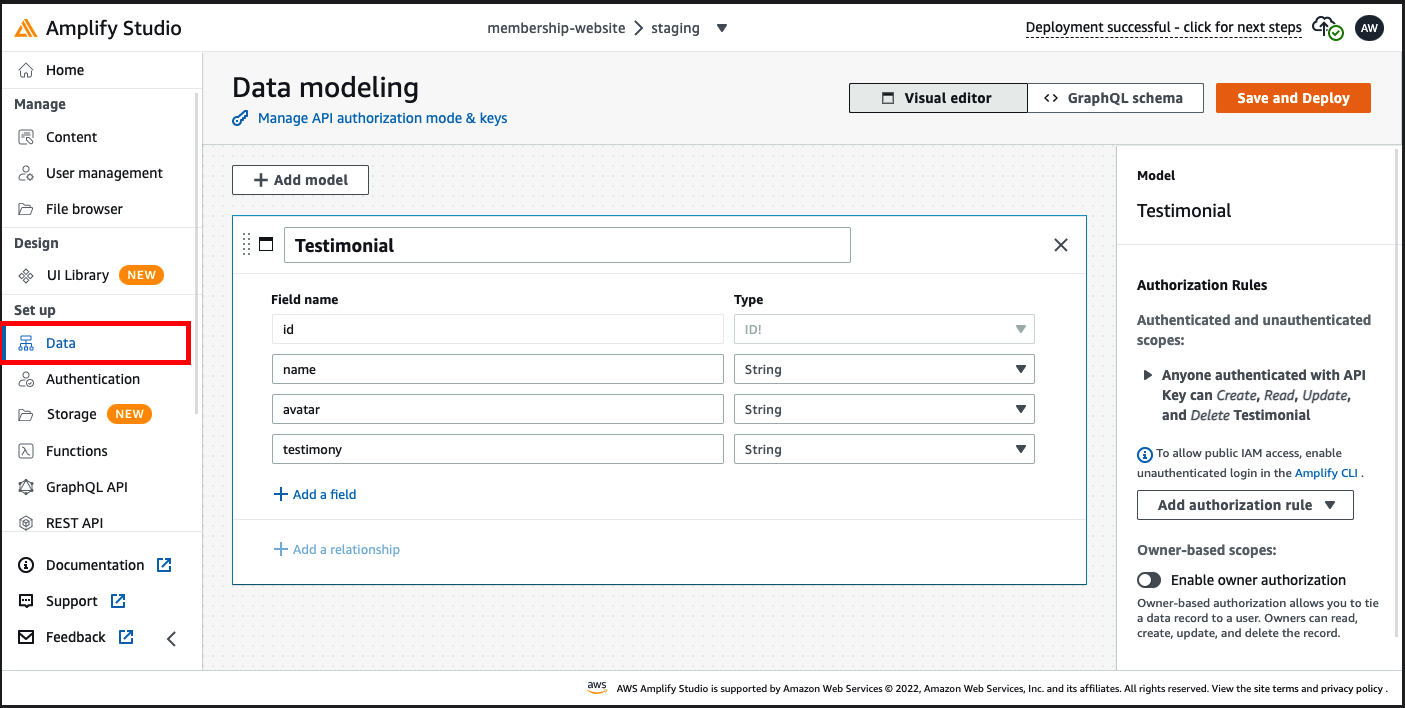Viewport: 1405px width, 708px height.
Task: Click the Content document icon
Action: tap(27, 137)
